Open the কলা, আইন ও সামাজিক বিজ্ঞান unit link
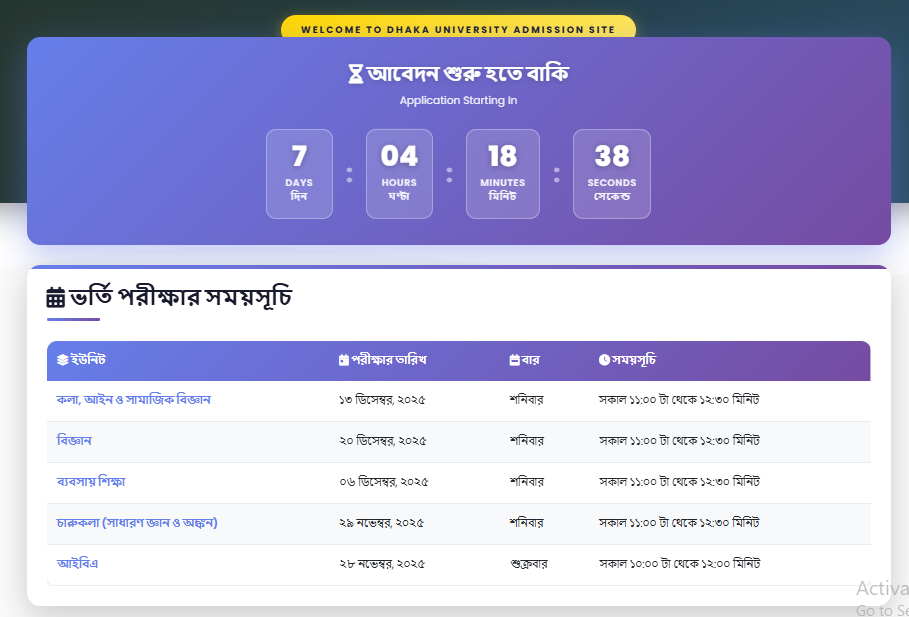 click(x=133, y=400)
